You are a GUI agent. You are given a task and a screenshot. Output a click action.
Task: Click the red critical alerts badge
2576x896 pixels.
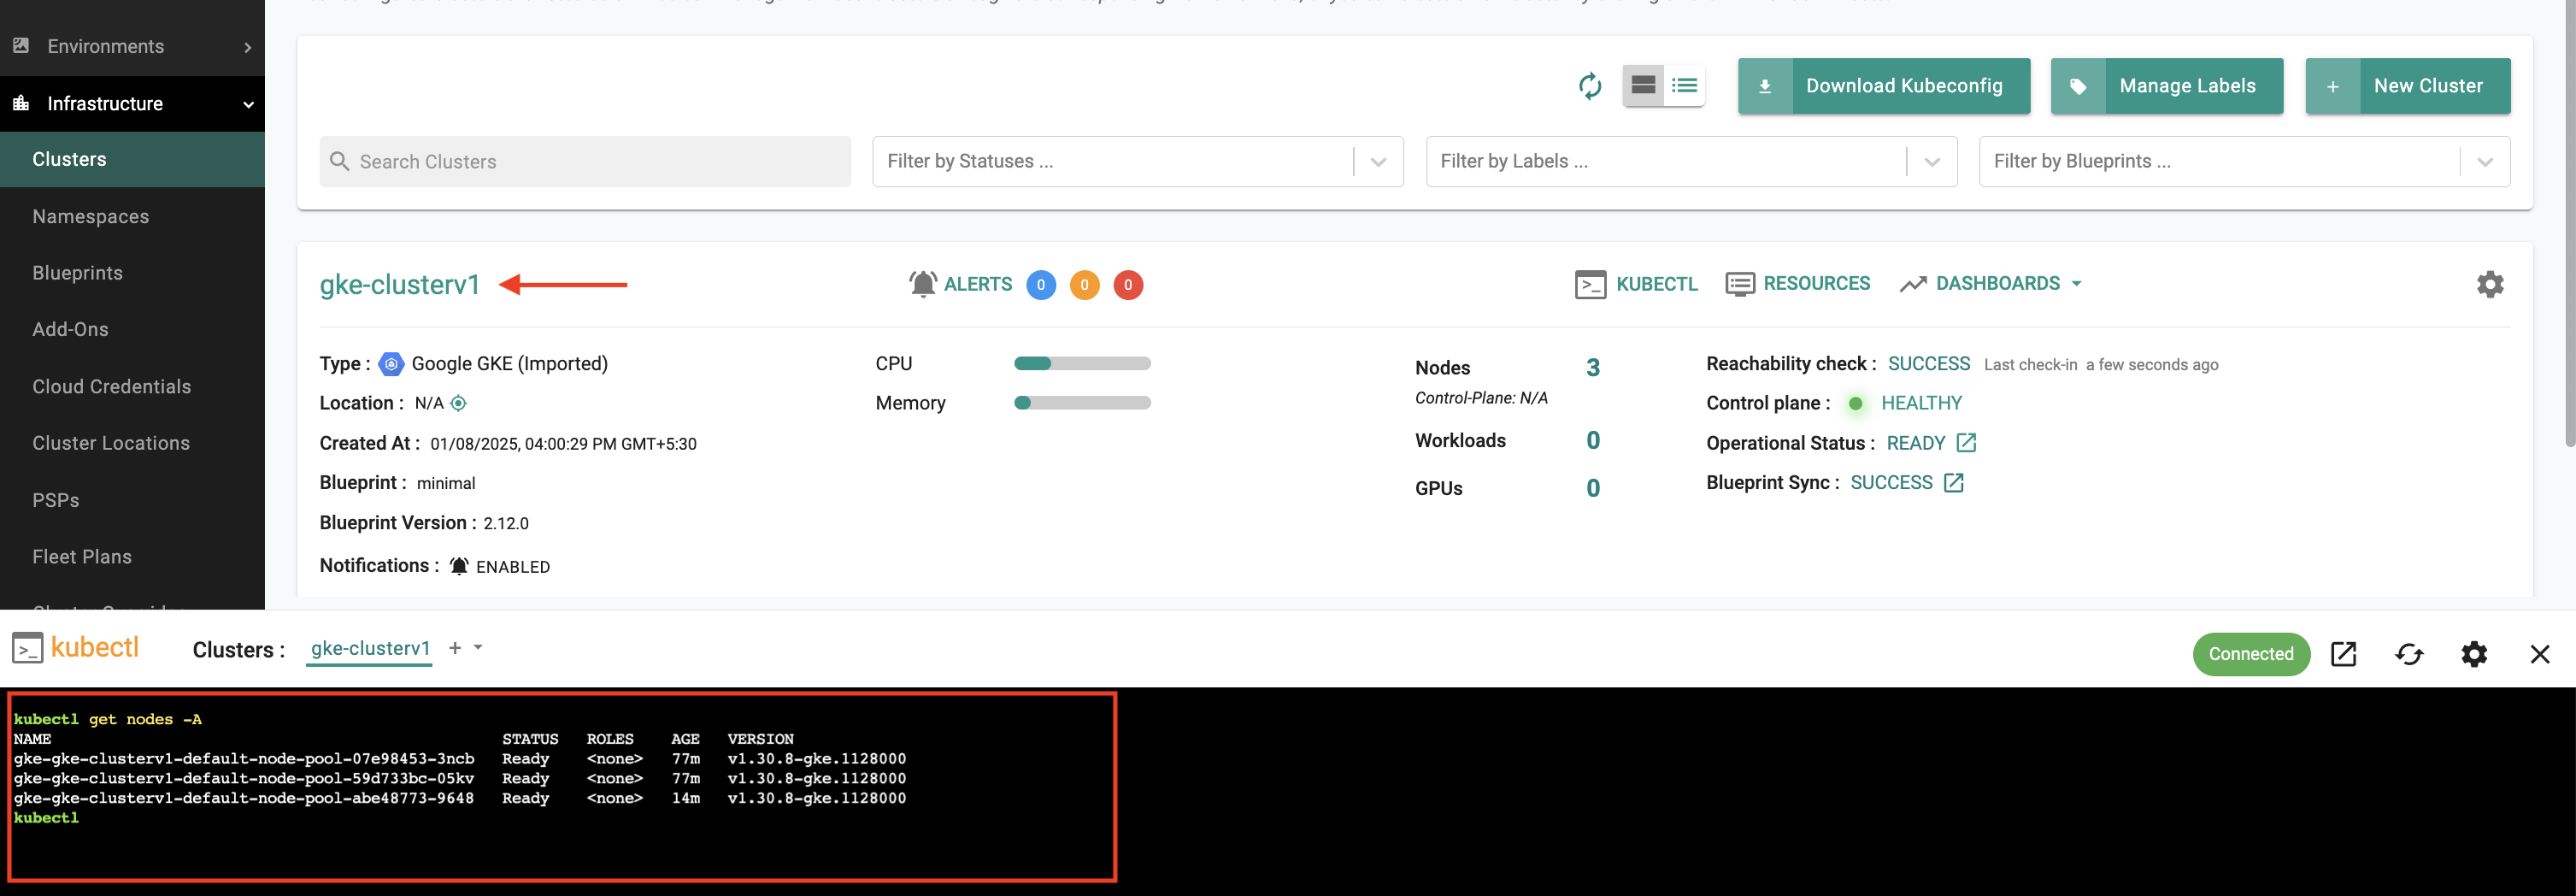1128,285
